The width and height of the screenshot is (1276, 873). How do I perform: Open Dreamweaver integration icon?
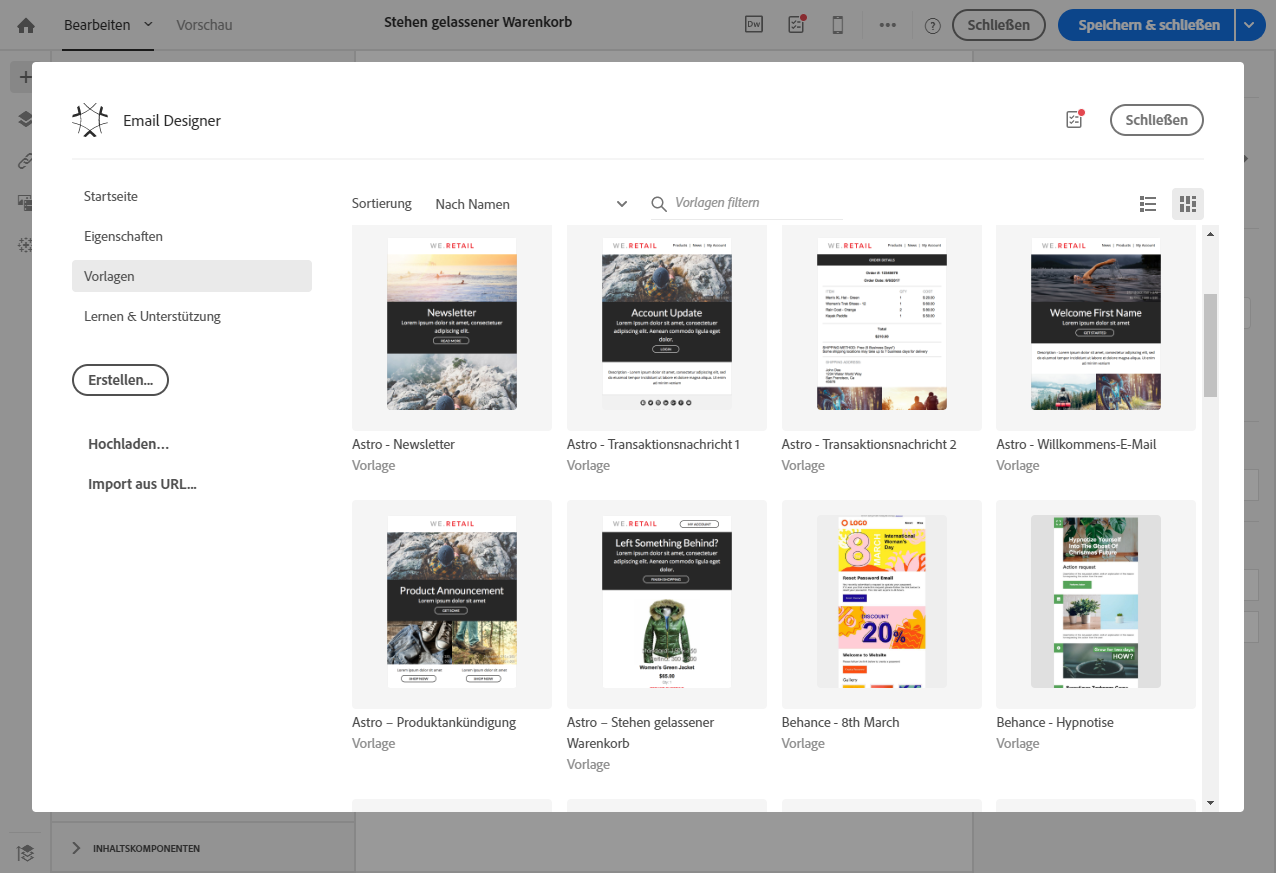(754, 25)
